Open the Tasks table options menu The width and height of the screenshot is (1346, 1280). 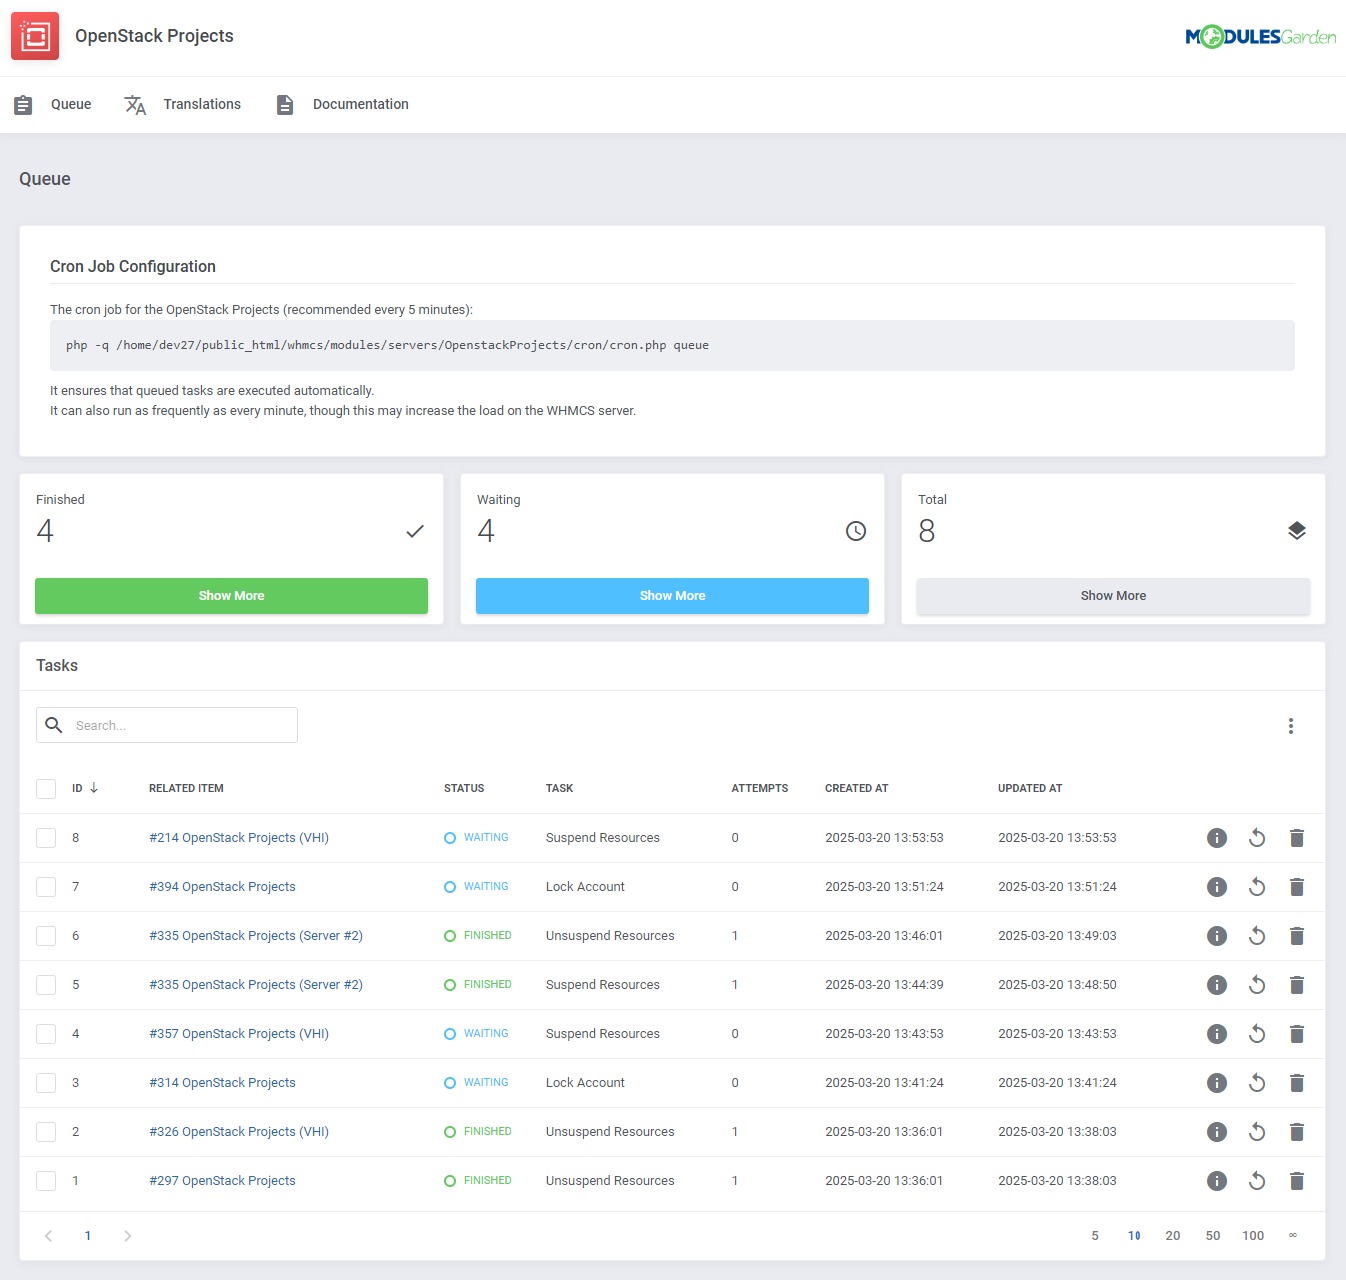pyautogui.click(x=1291, y=726)
